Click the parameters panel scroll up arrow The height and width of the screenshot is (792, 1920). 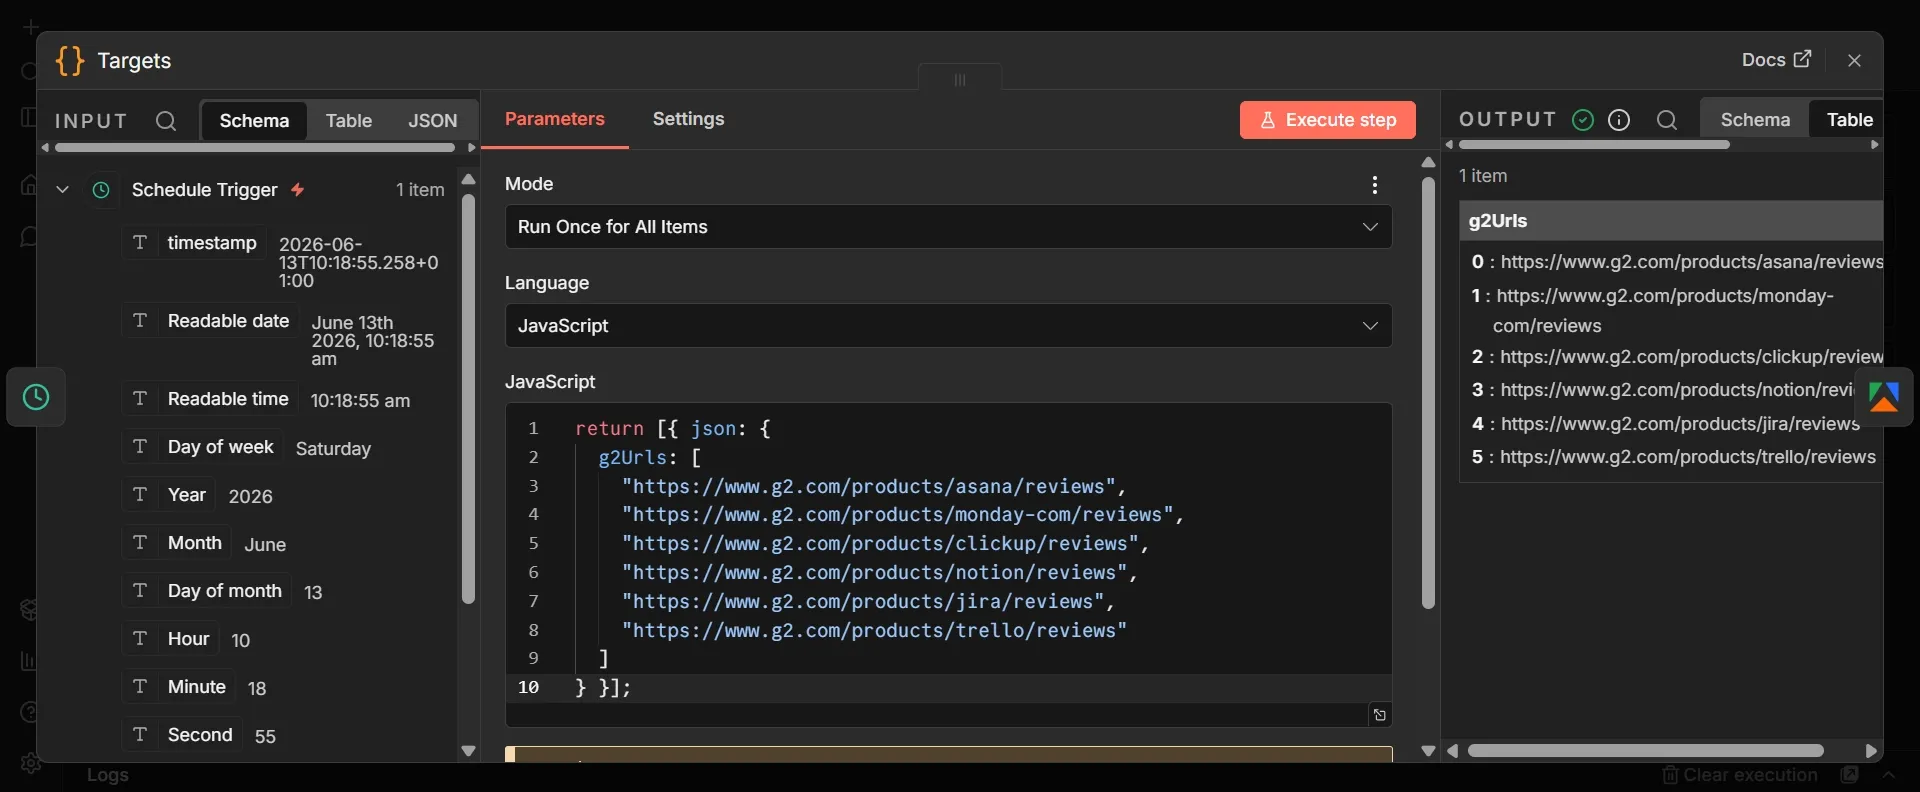pos(1428,162)
